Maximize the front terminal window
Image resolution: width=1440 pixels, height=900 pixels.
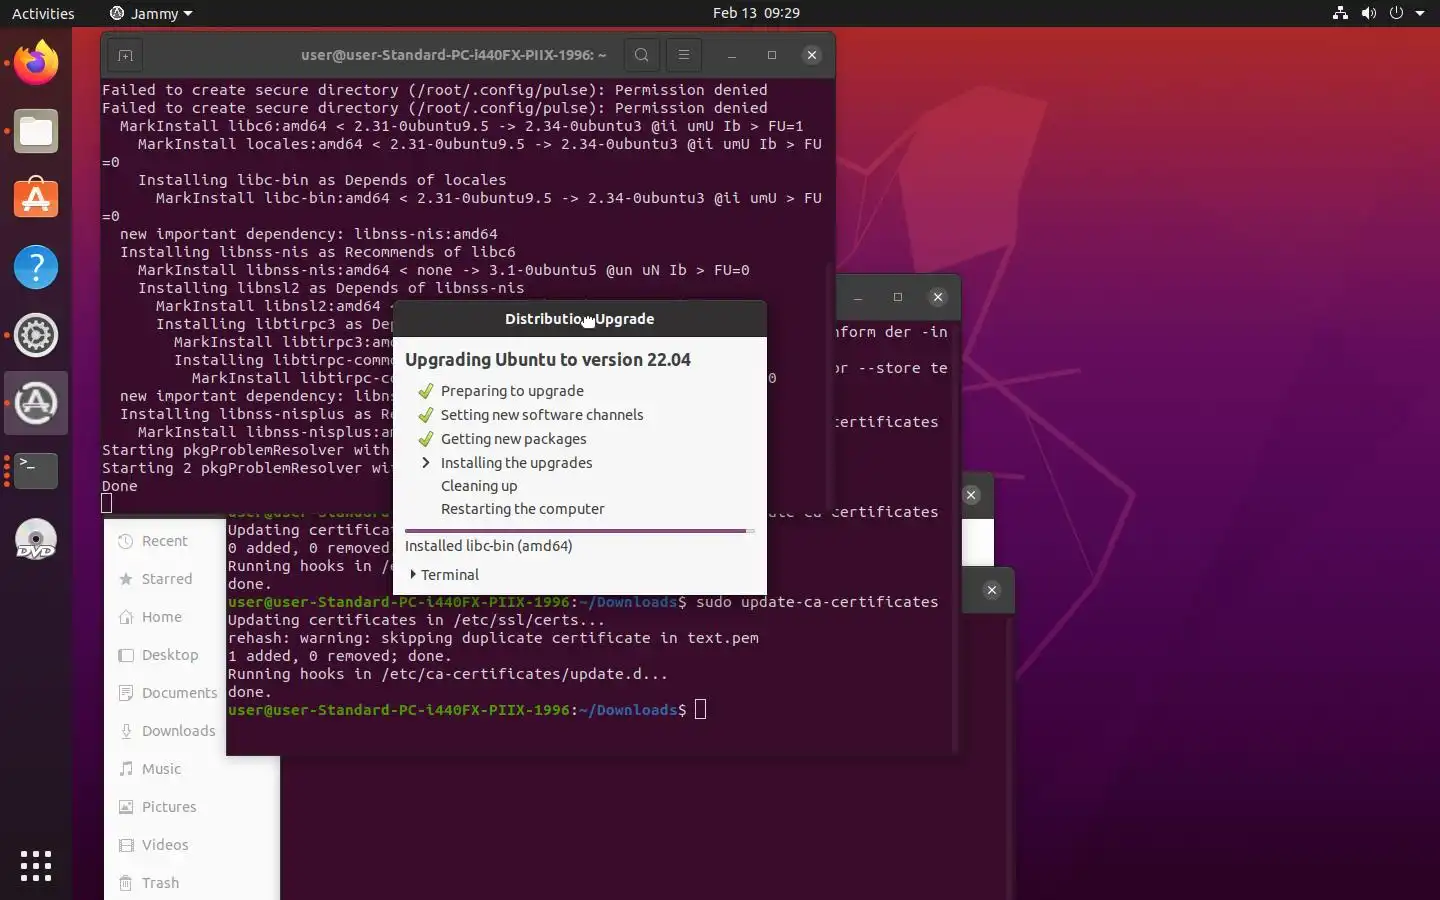(772, 55)
